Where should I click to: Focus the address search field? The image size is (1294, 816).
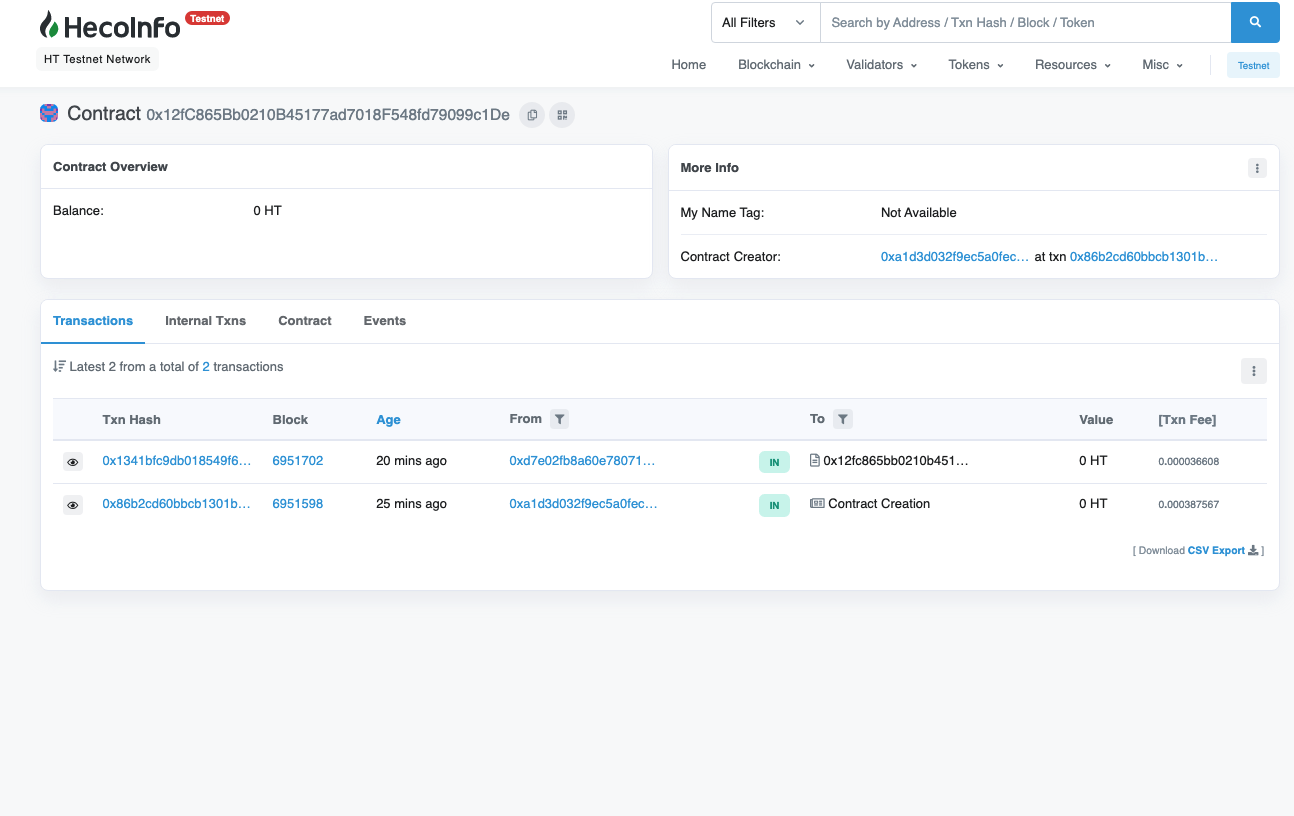click(1025, 22)
